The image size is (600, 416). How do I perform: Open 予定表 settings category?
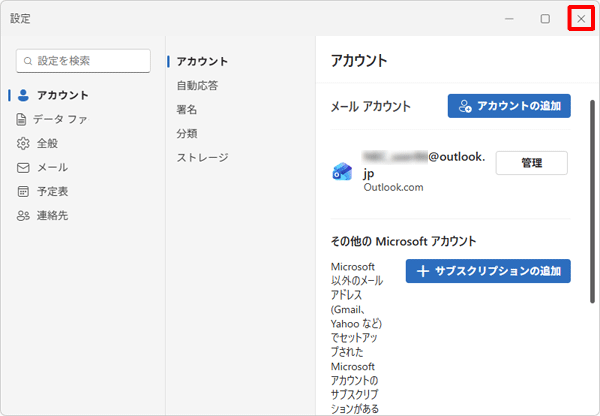[42, 191]
